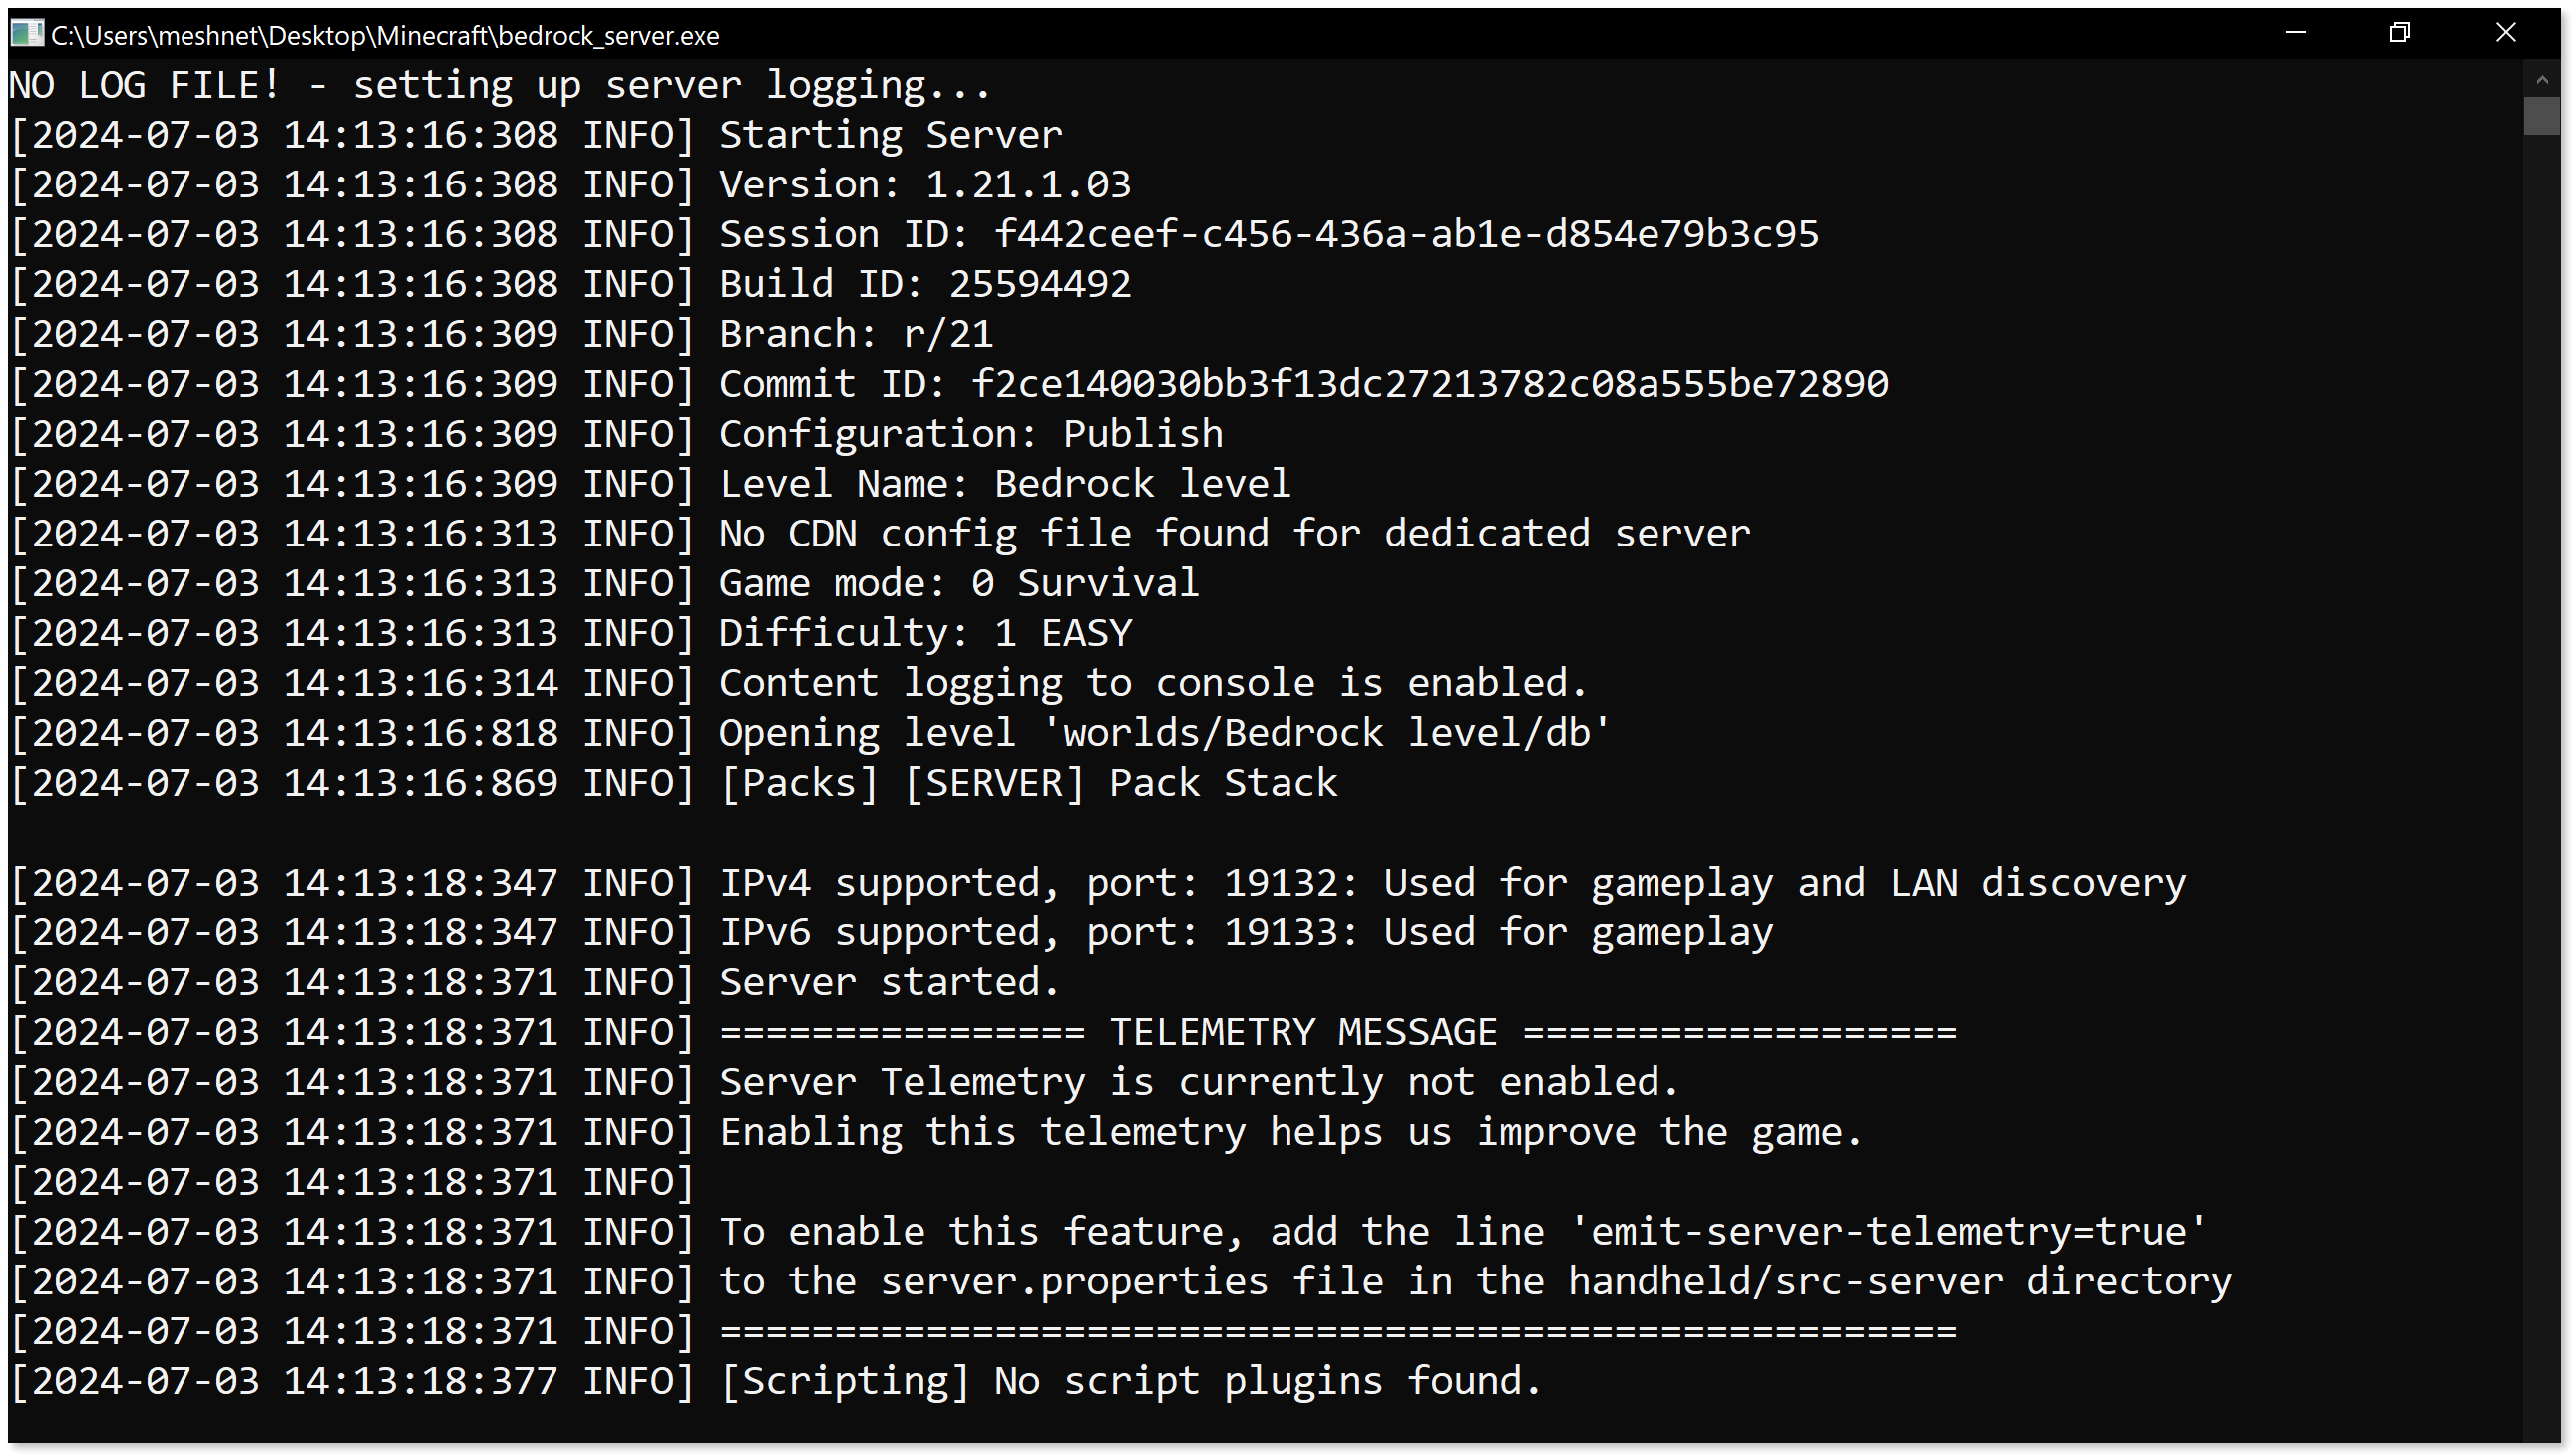Click the console window icon in title bar
The width and height of the screenshot is (2574, 1456).
tap(26, 34)
